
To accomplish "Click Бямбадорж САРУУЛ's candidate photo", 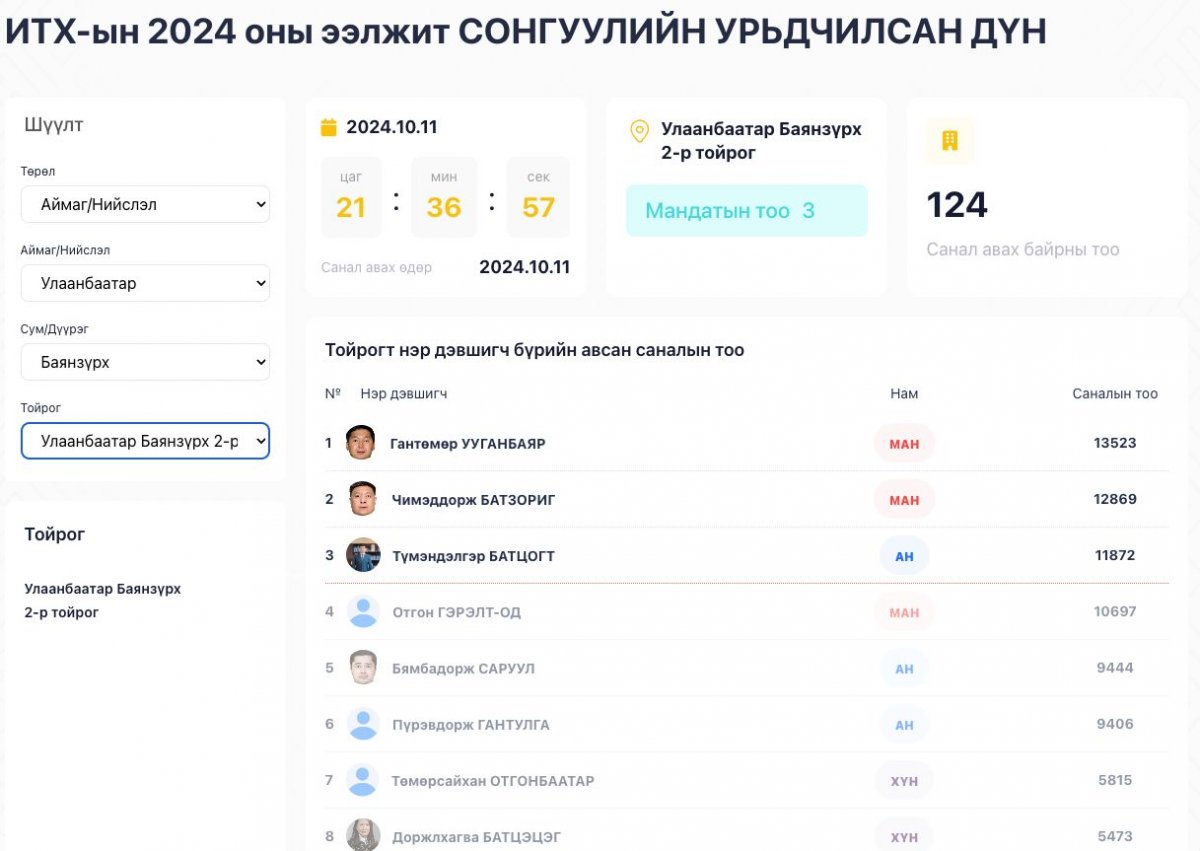I will 363,668.
